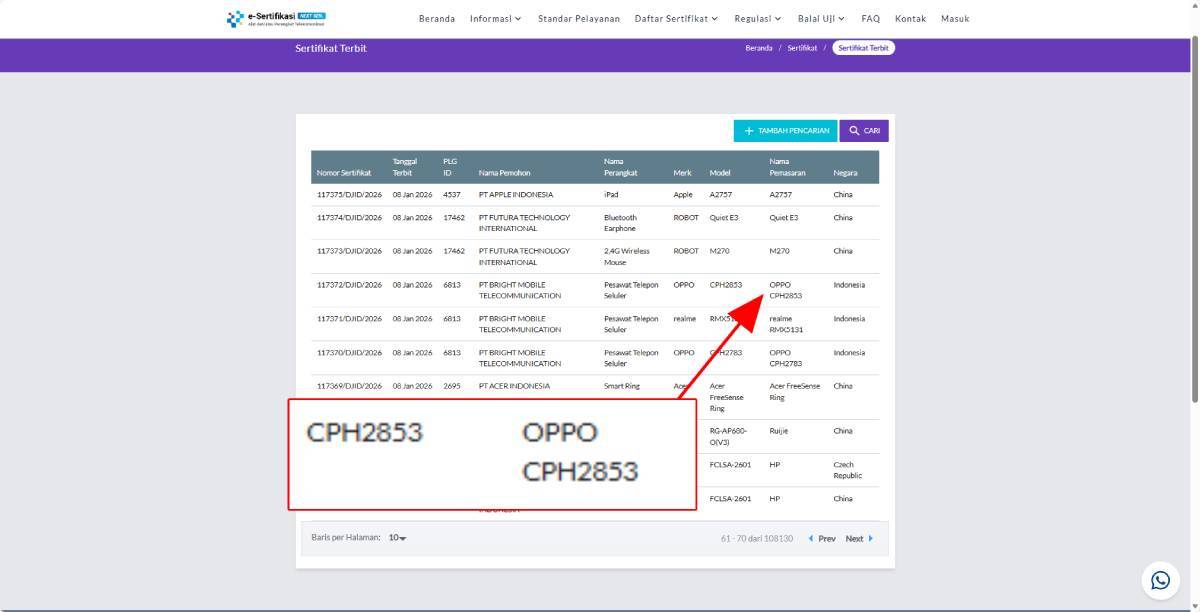
Task: Open the Beranda menu item
Action: (437, 18)
